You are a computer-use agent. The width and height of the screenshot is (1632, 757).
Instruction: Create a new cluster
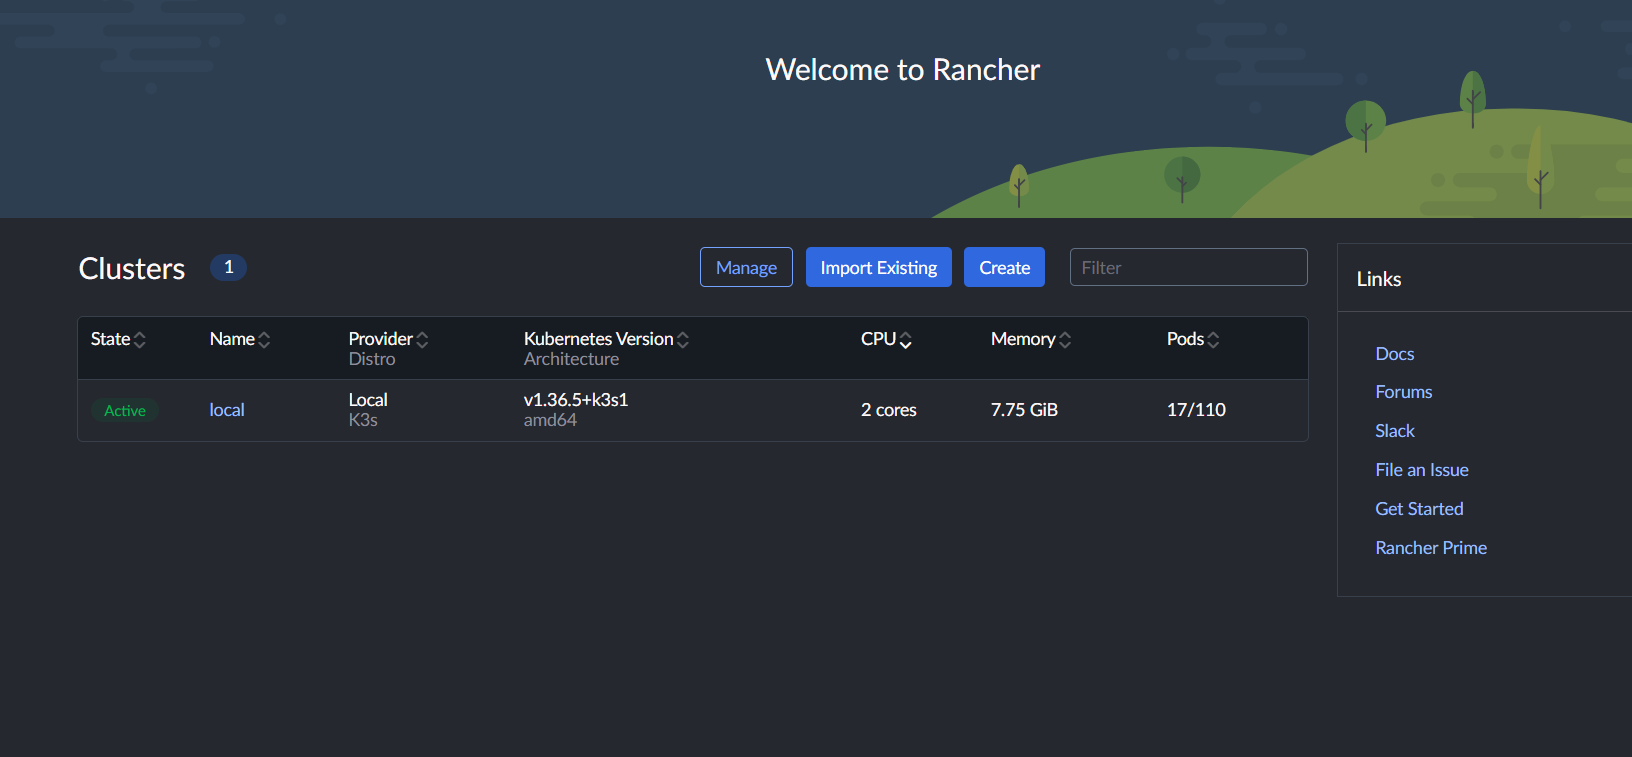(x=1004, y=267)
